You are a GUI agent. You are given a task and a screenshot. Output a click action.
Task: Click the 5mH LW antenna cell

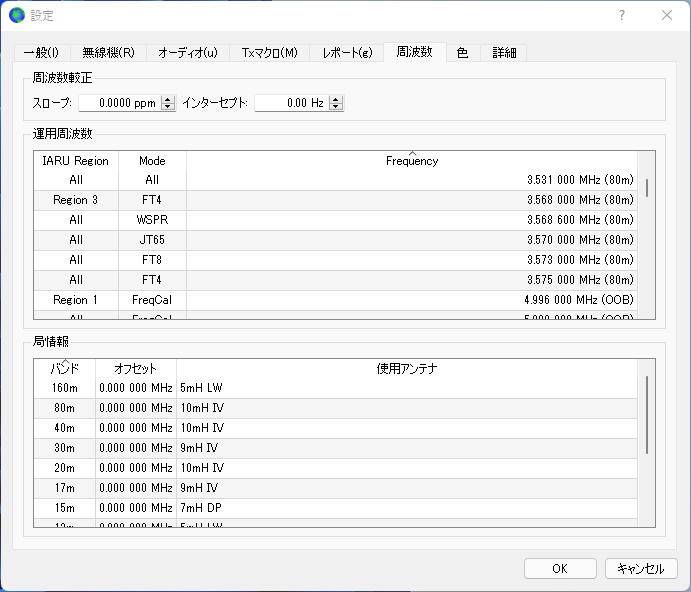tap(407, 388)
